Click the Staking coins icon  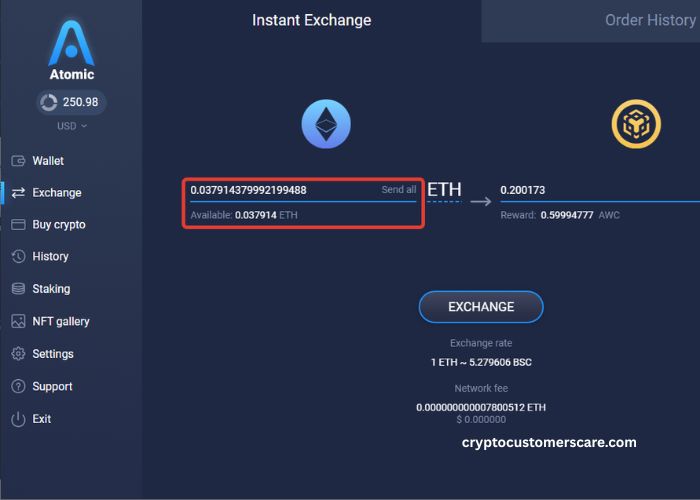pos(18,289)
